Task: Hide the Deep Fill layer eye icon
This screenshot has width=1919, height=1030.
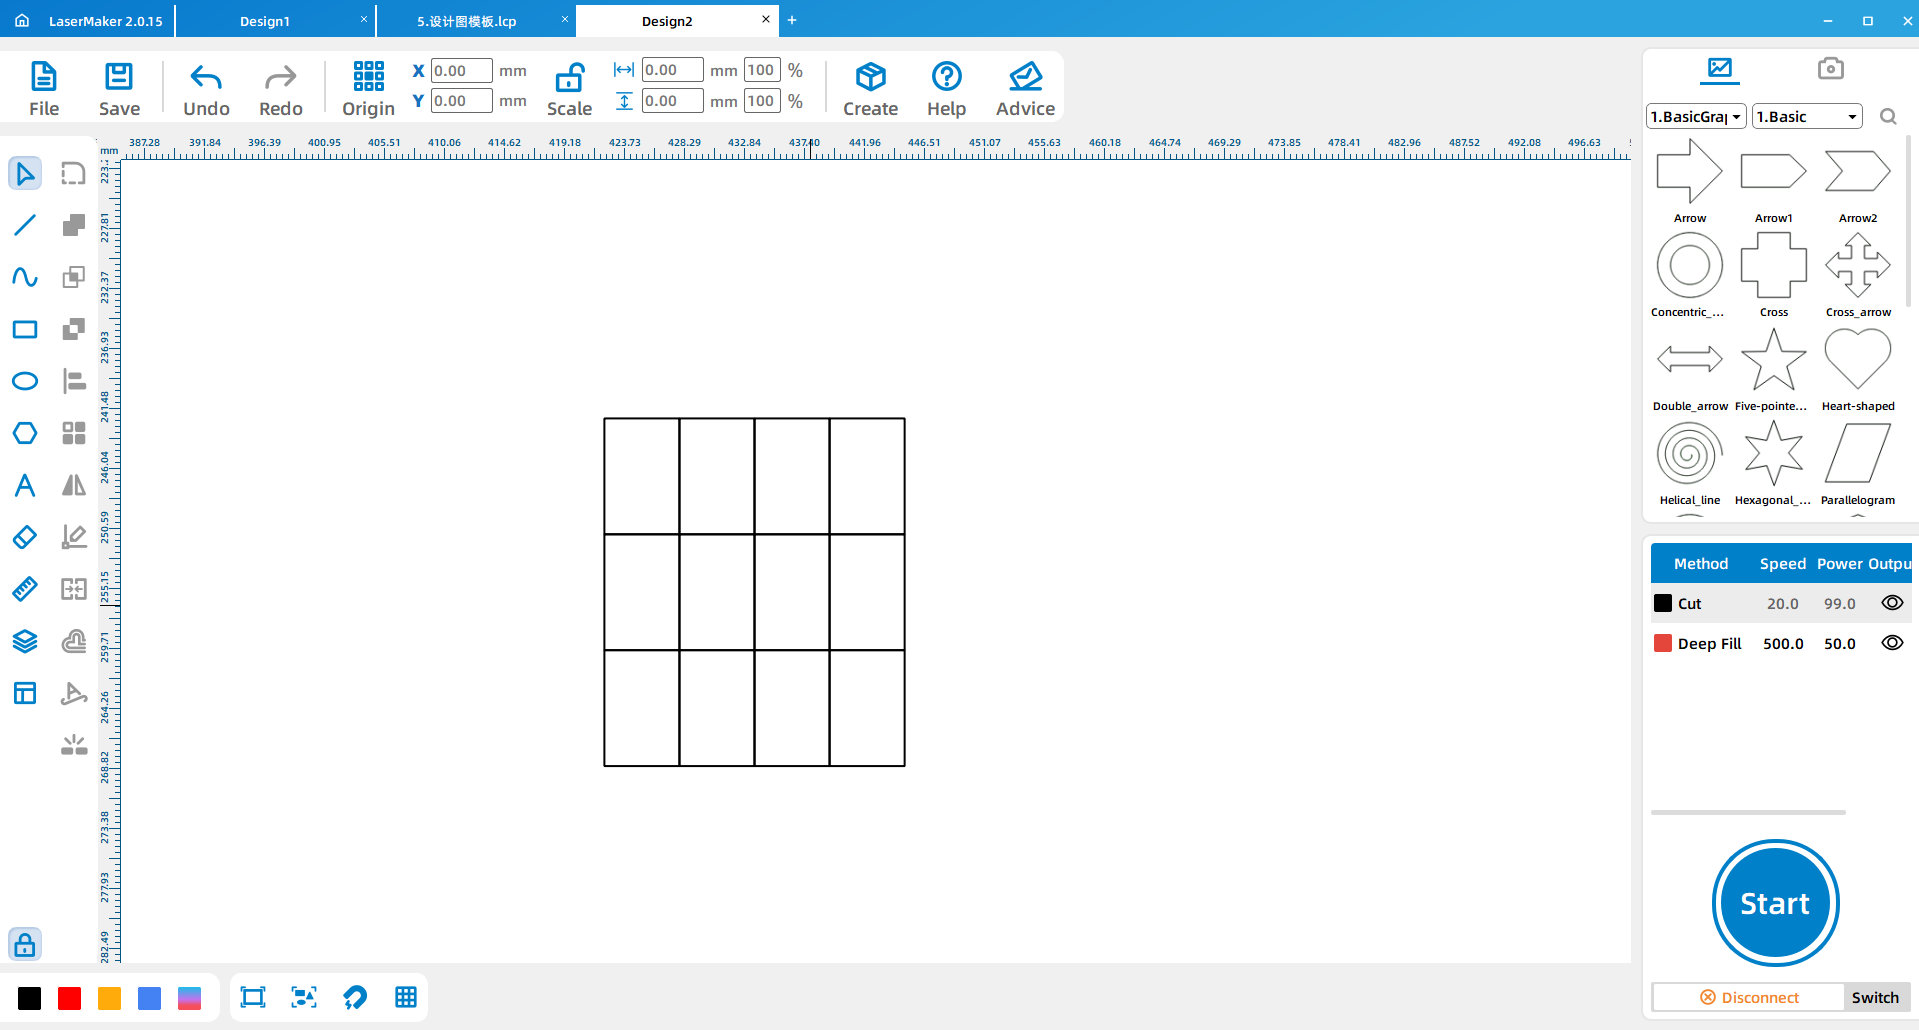Action: pos(1892,643)
